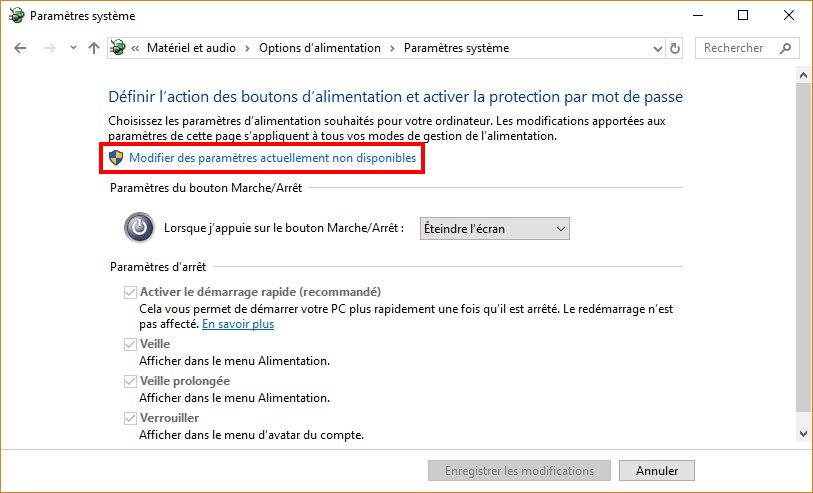Click the up-level arrow in the navigation bar
This screenshot has width=813, height=493.
pos(94,48)
